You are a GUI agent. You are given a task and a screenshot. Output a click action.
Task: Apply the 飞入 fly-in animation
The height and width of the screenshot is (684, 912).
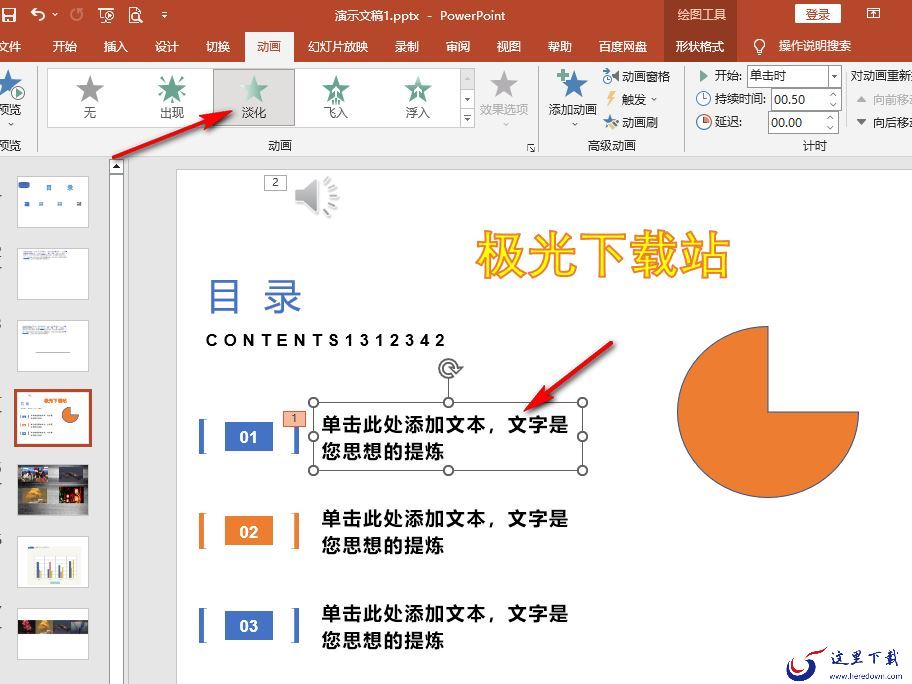tap(336, 98)
